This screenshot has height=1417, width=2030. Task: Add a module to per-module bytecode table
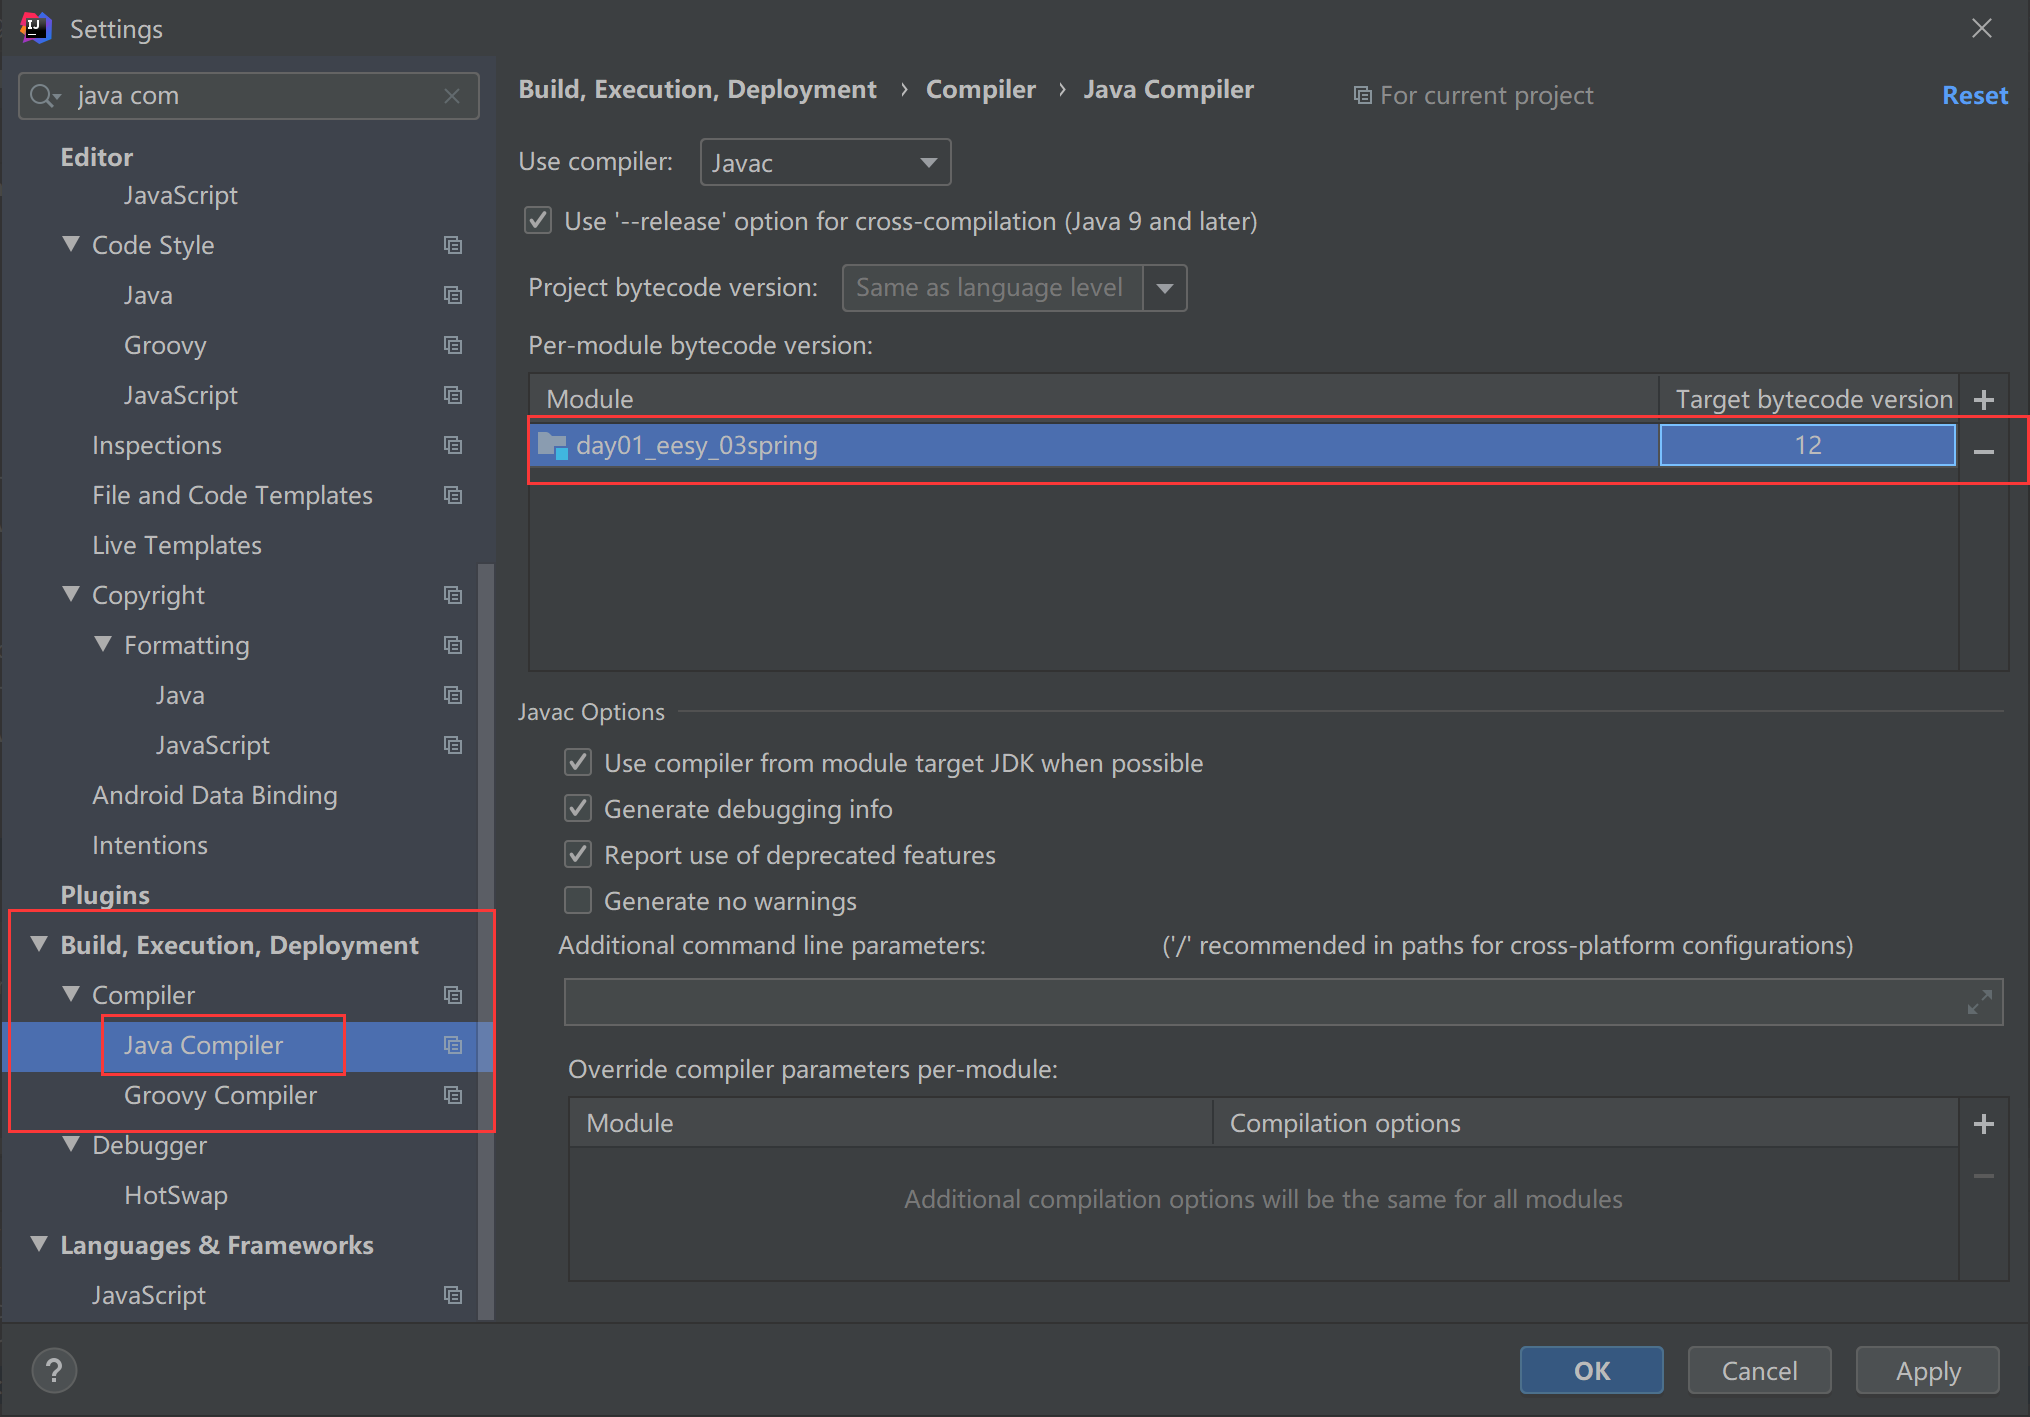click(1984, 400)
